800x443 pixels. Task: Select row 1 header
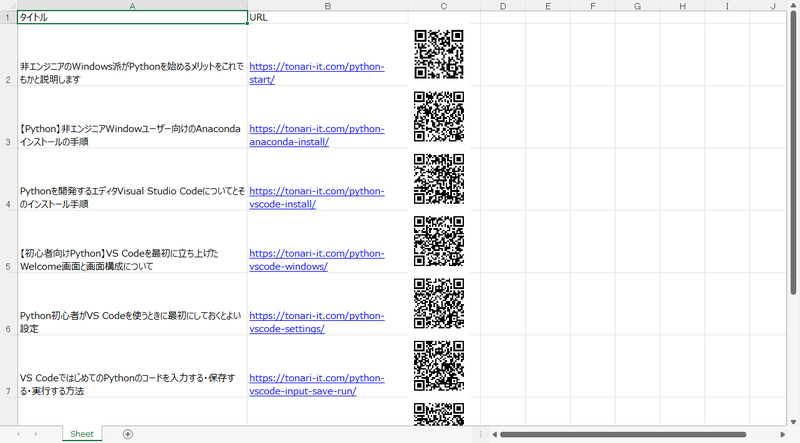8,17
